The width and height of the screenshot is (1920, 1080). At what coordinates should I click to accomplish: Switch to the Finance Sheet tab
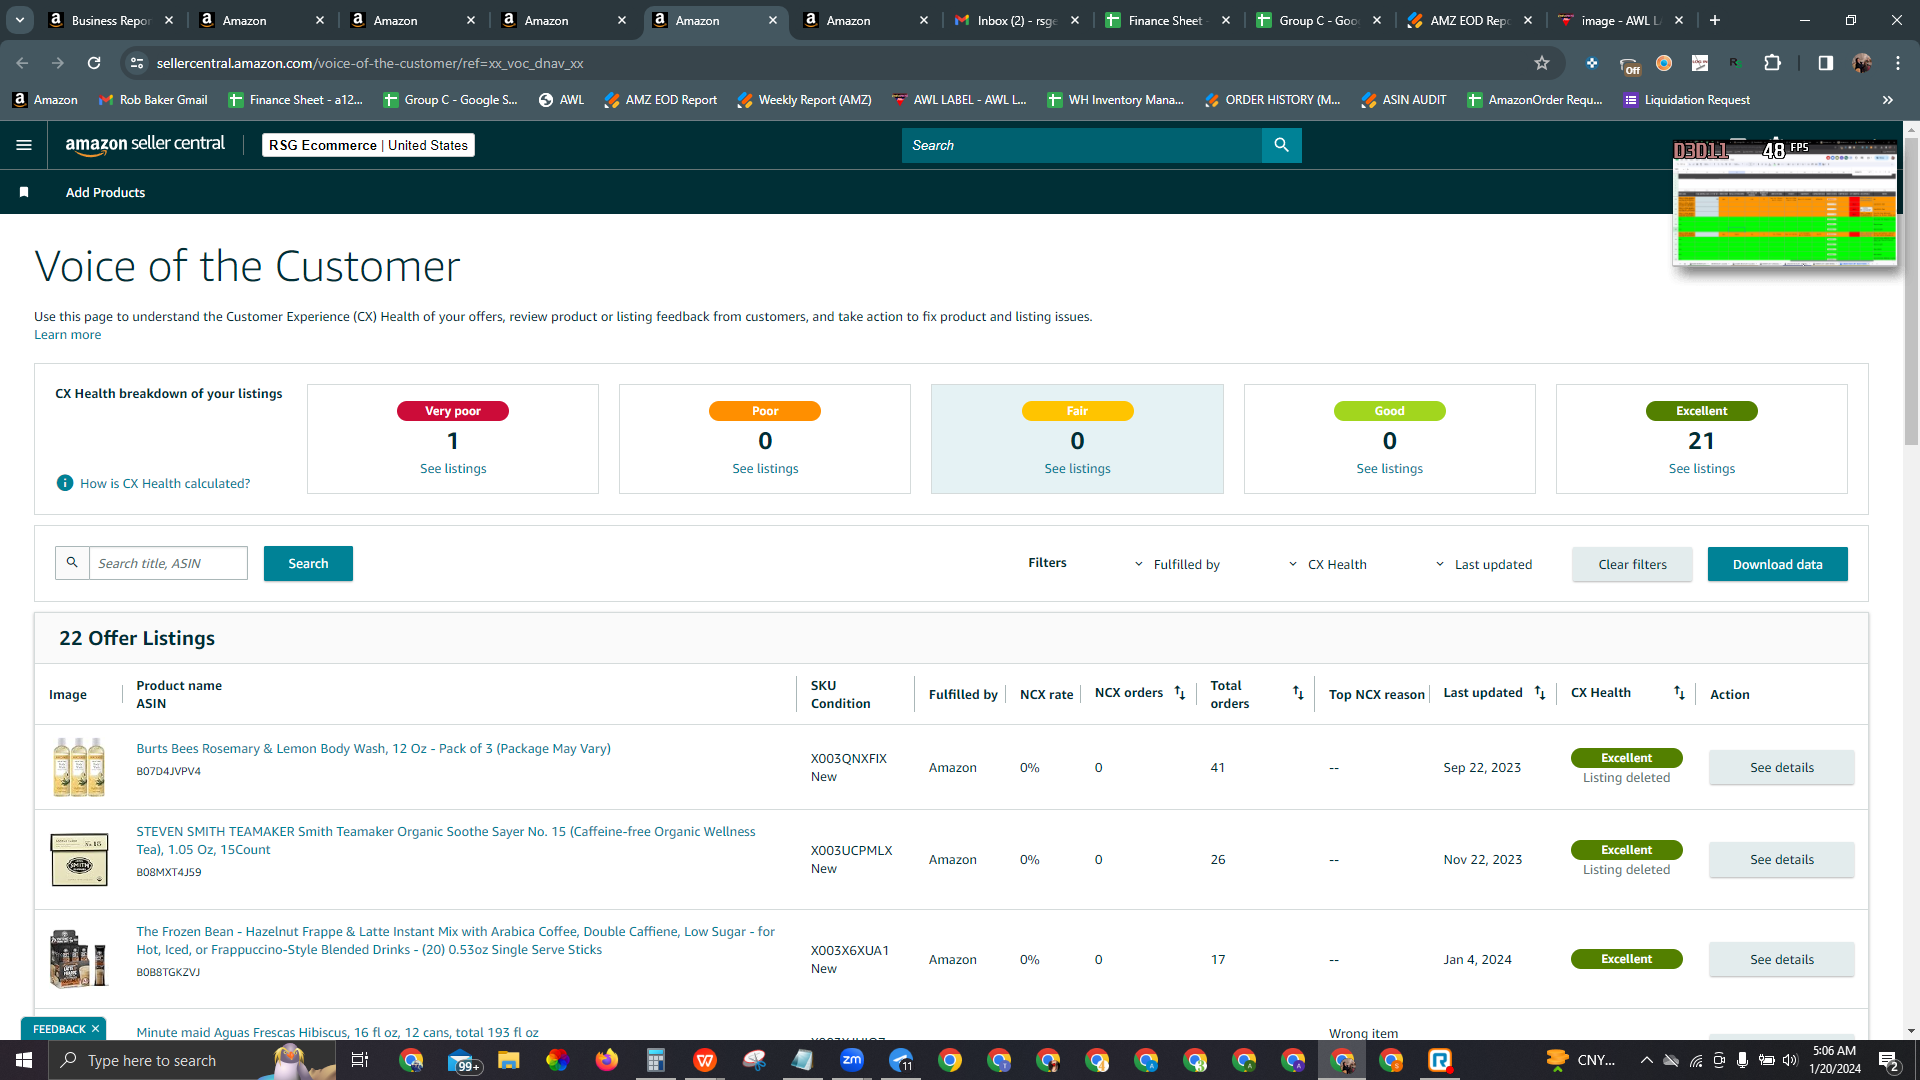[1168, 20]
